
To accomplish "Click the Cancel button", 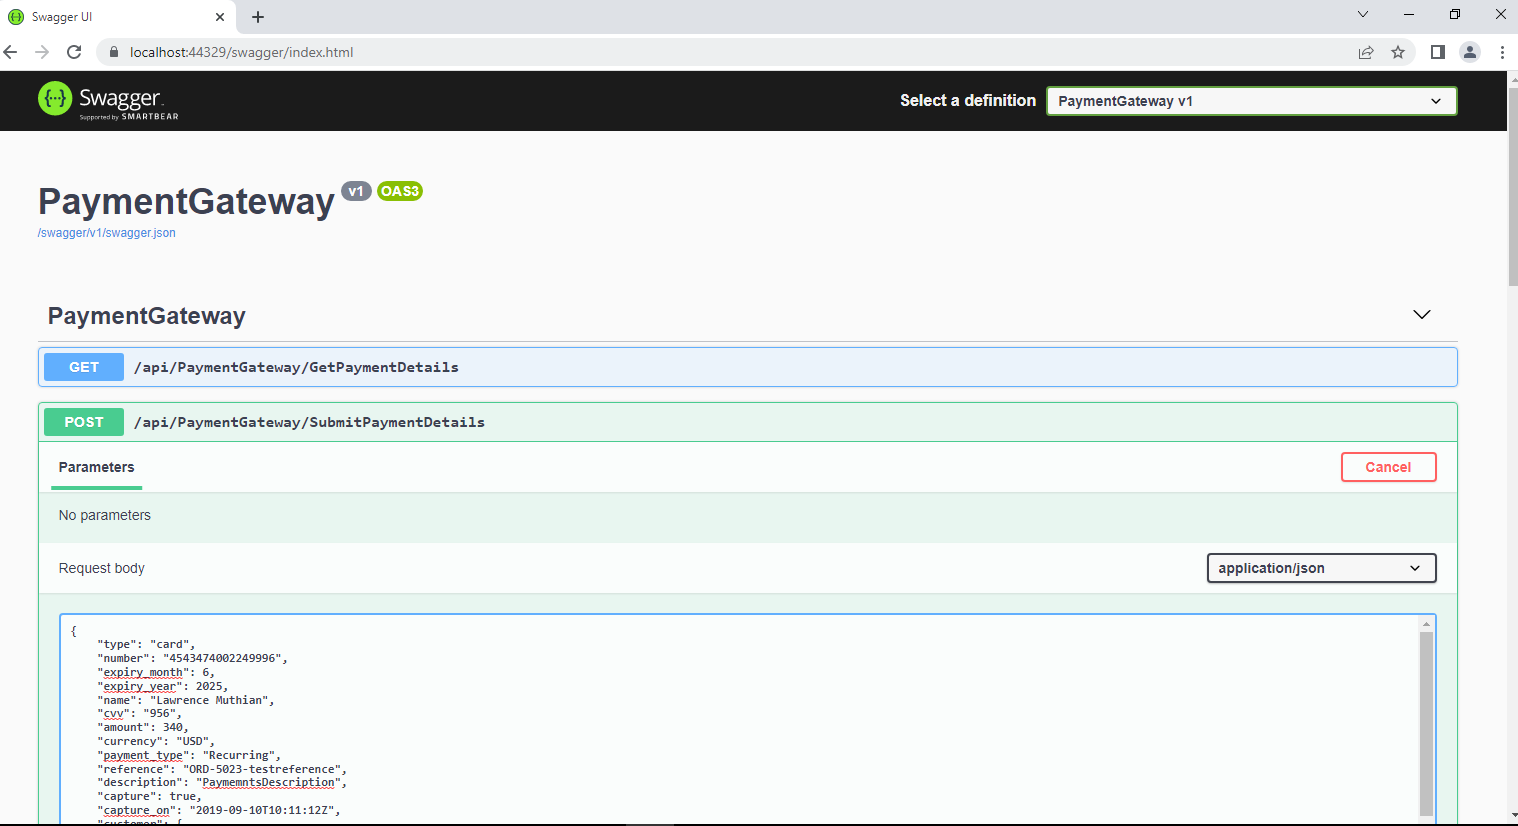I will pyautogui.click(x=1388, y=467).
